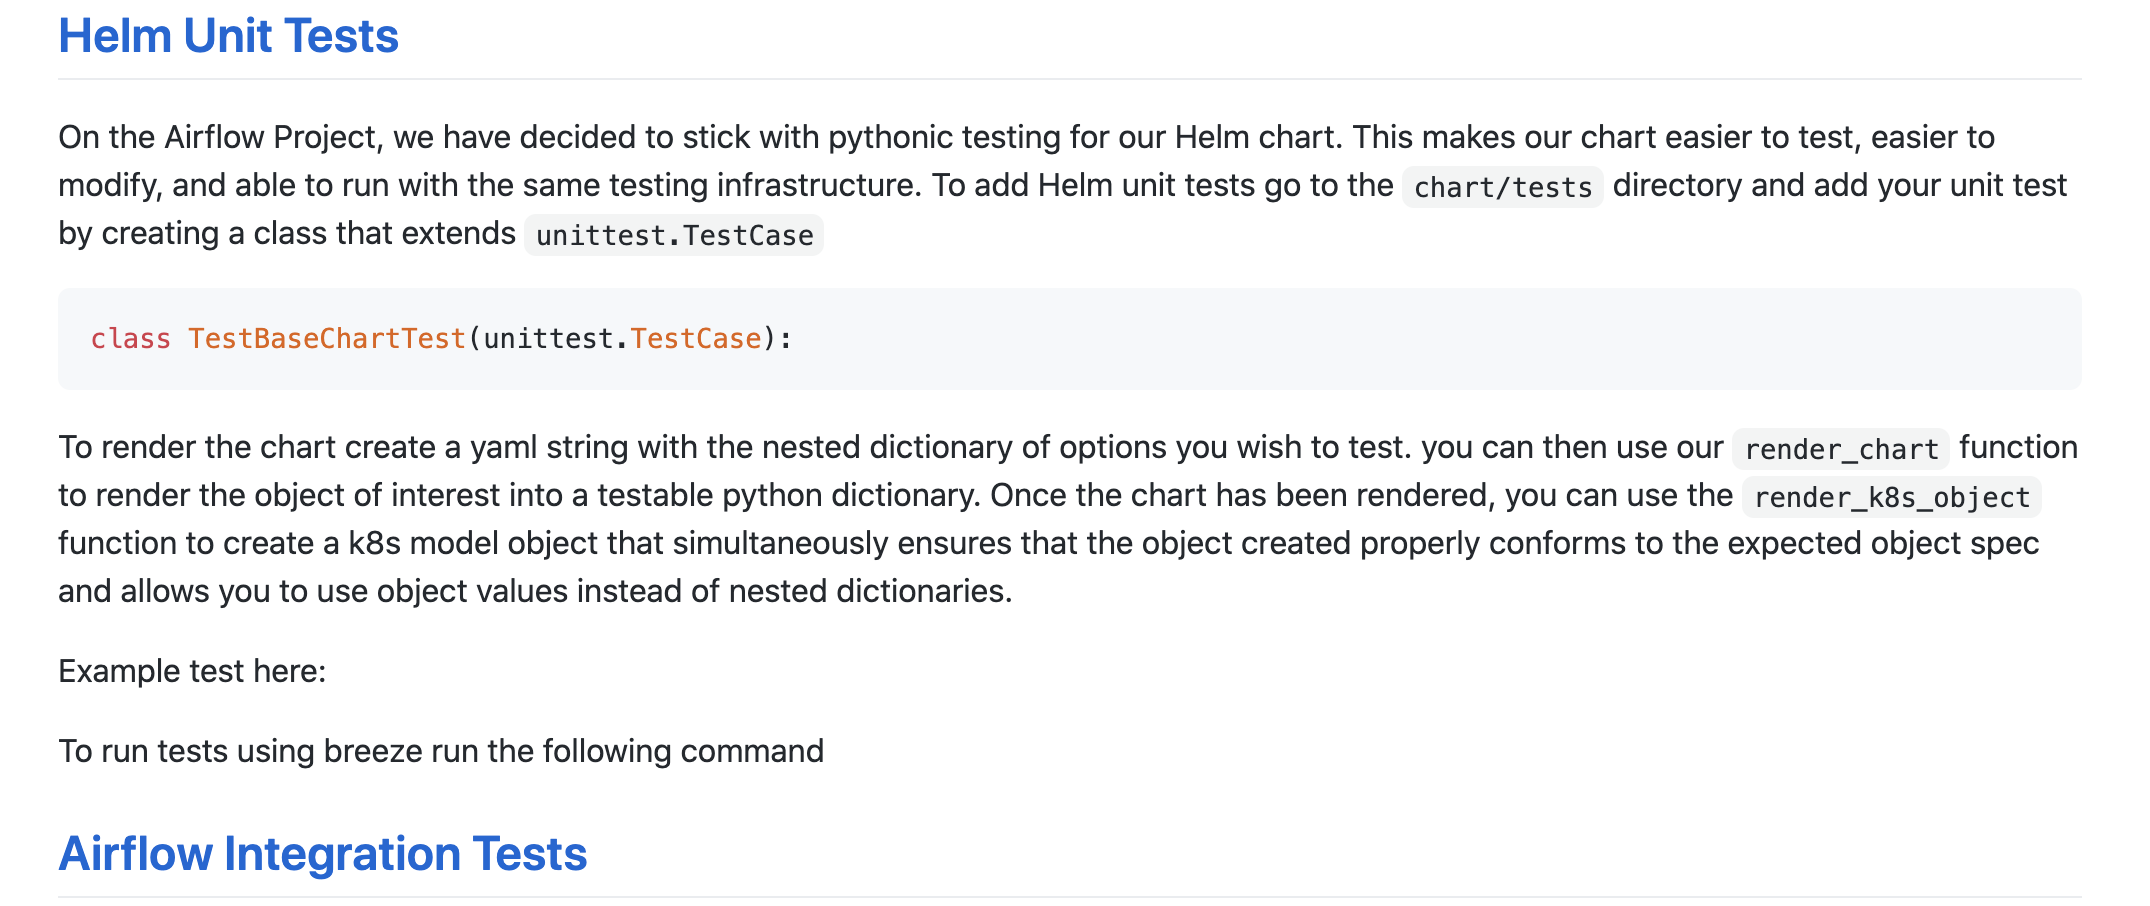Click the words "Airflow Project" in first paragraph

pos(270,137)
